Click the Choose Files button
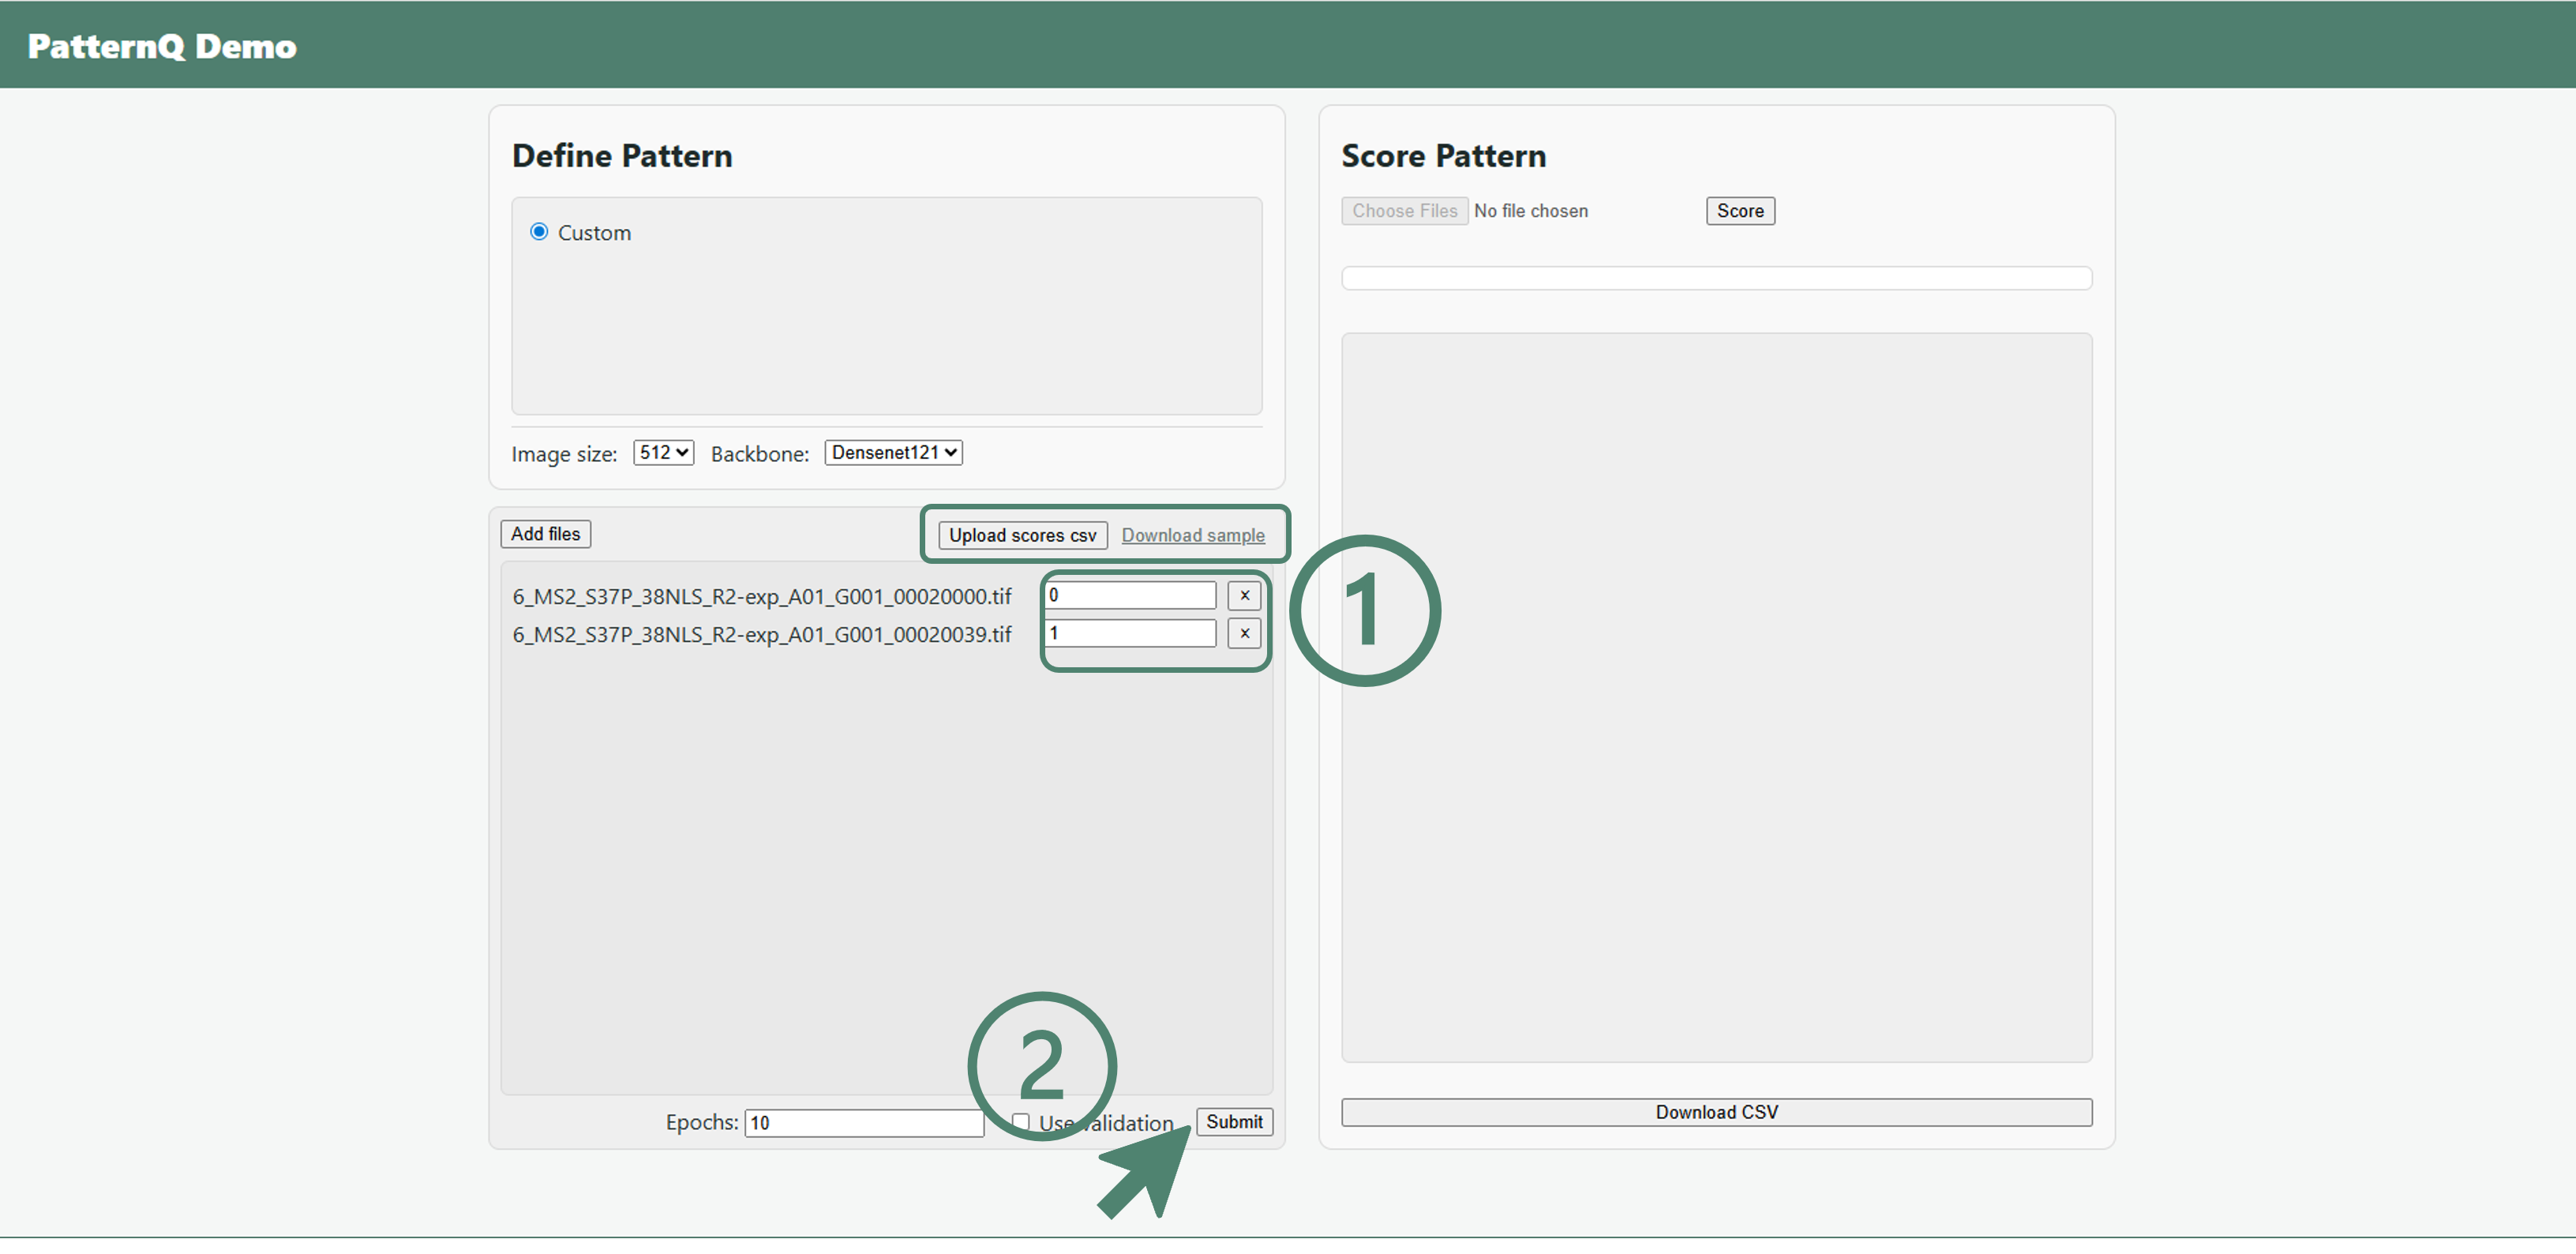2576x1254 pixels. pyautogui.click(x=1404, y=211)
